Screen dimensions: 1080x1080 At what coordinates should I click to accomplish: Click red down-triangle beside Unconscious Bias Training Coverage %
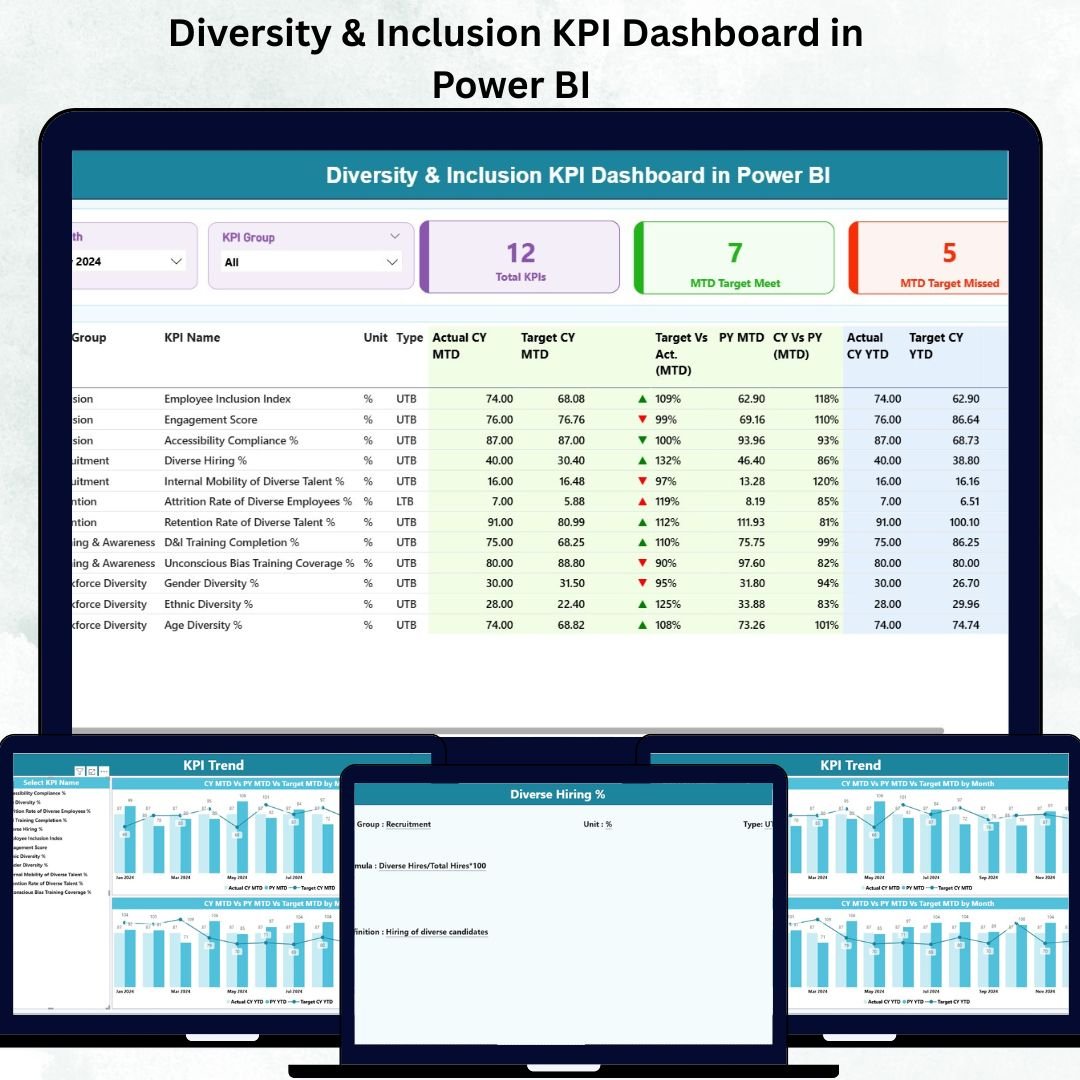pyautogui.click(x=645, y=563)
